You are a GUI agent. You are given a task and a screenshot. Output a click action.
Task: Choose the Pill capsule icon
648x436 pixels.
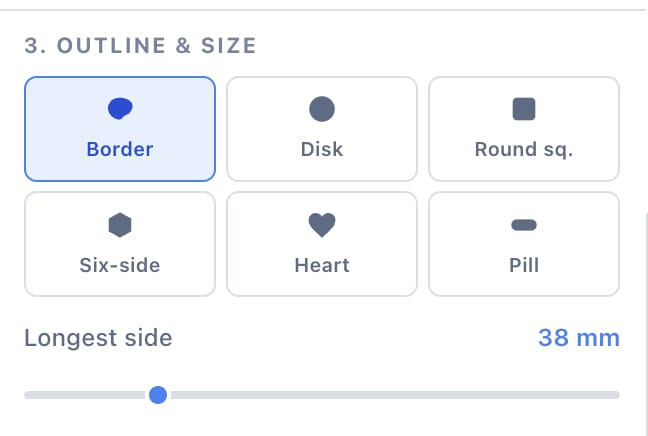pyautogui.click(x=524, y=225)
